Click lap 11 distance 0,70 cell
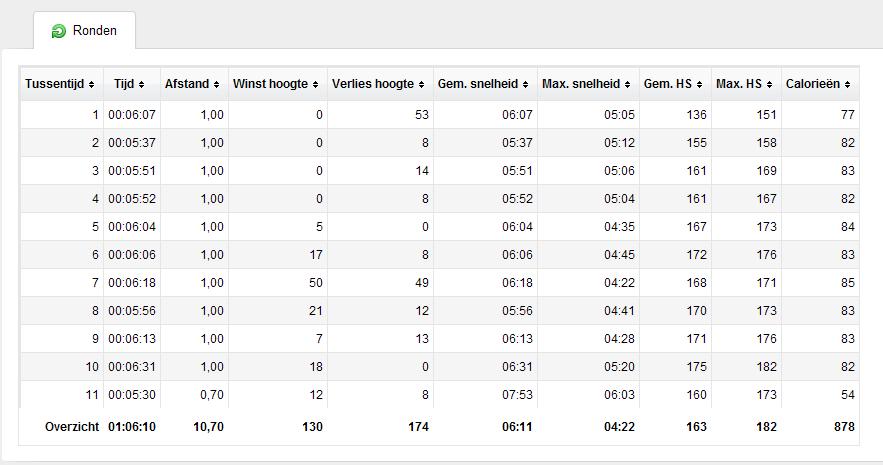This screenshot has width=883, height=465. [x=212, y=395]
